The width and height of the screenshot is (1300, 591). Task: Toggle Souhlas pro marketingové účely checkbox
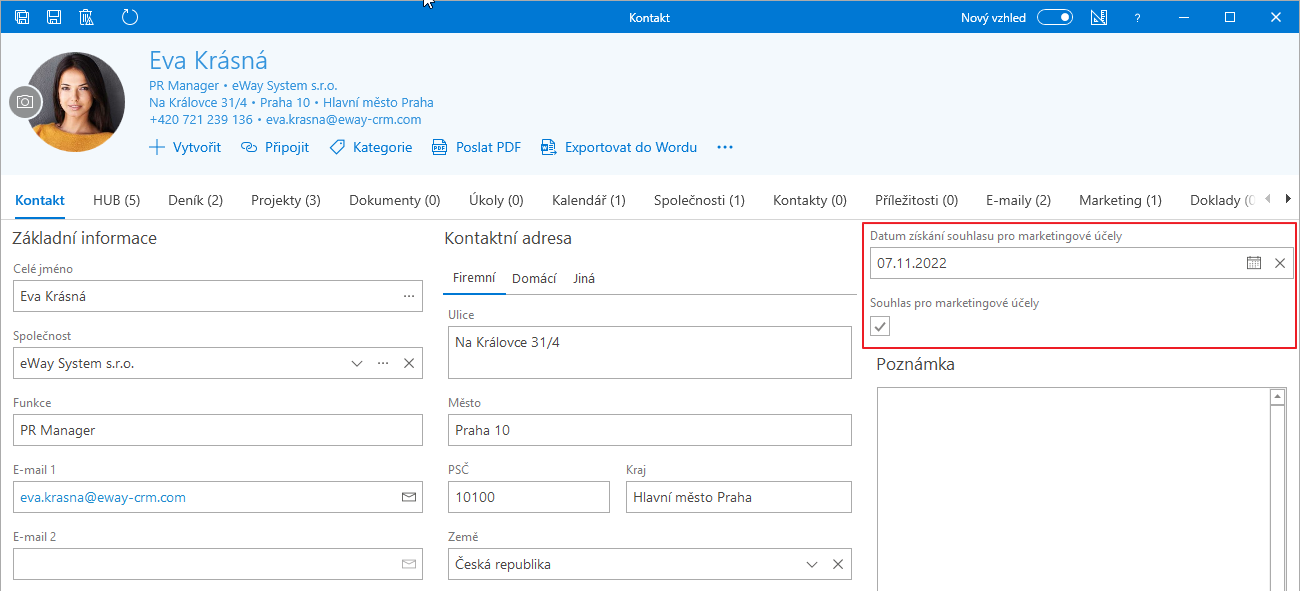click(880, 326)
